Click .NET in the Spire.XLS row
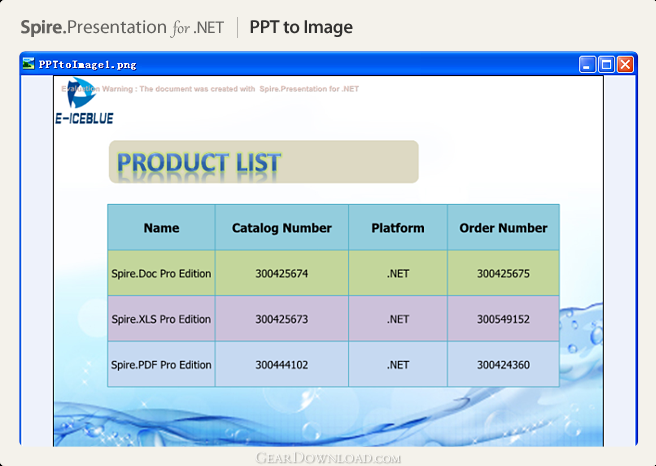This screenshot has height=466, width=656. pos(398,319)
